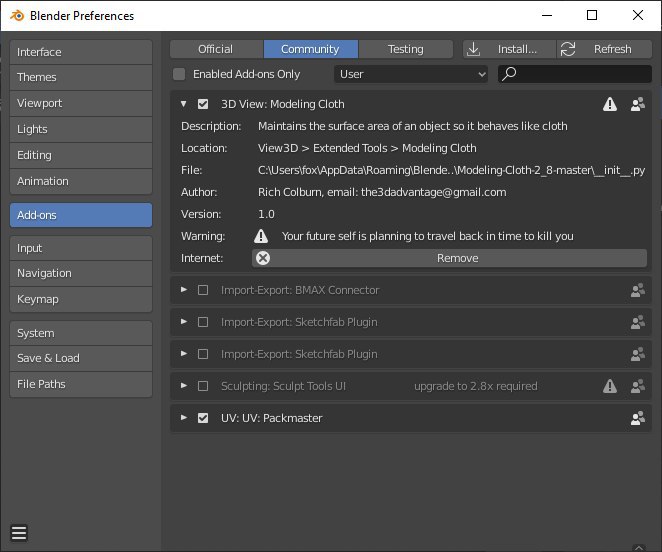Click the X circle icon on Remove button
The height and width of the screenshot is (552, 662).
[x=263, y=258]
